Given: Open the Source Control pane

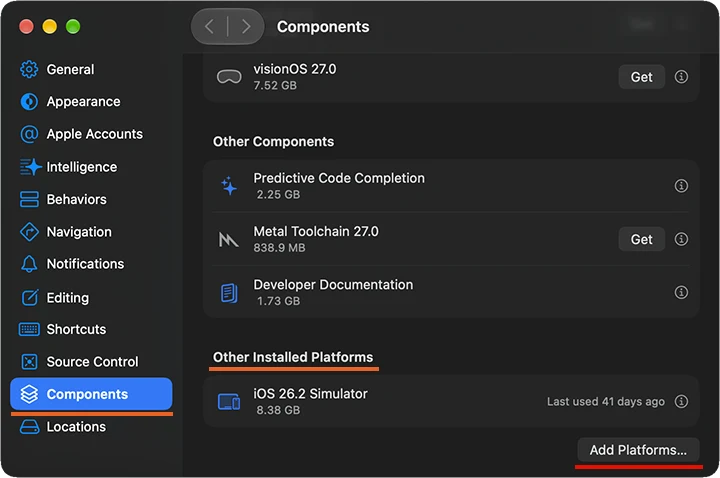Looking at the screenshot, I should (x=91, y=362).
